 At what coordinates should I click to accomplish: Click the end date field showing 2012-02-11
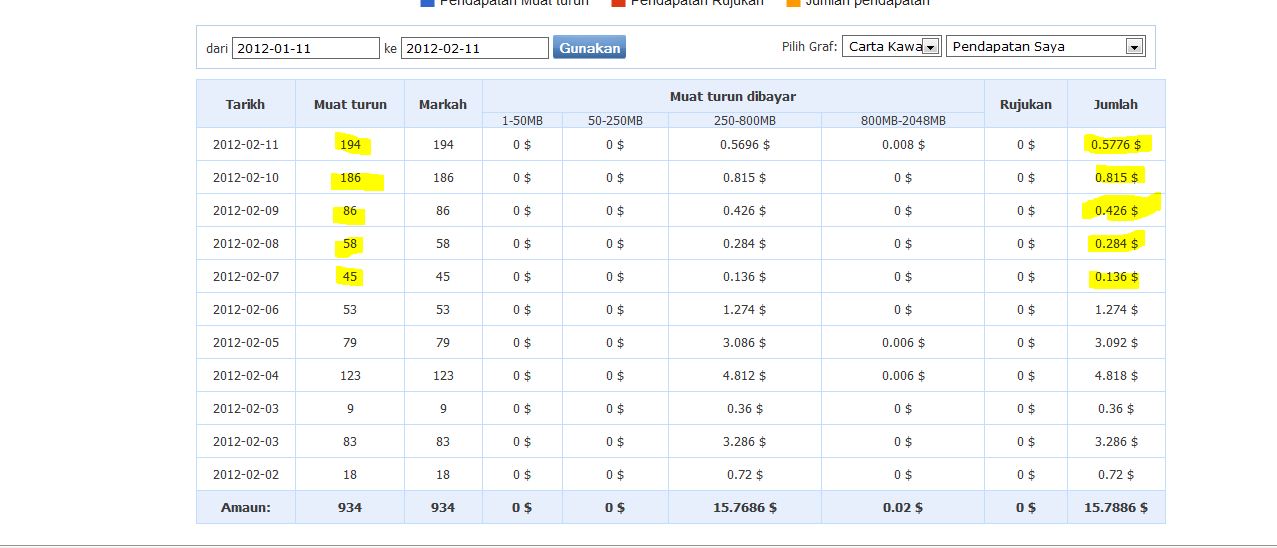pyautogui.click(x=474, y=48)
